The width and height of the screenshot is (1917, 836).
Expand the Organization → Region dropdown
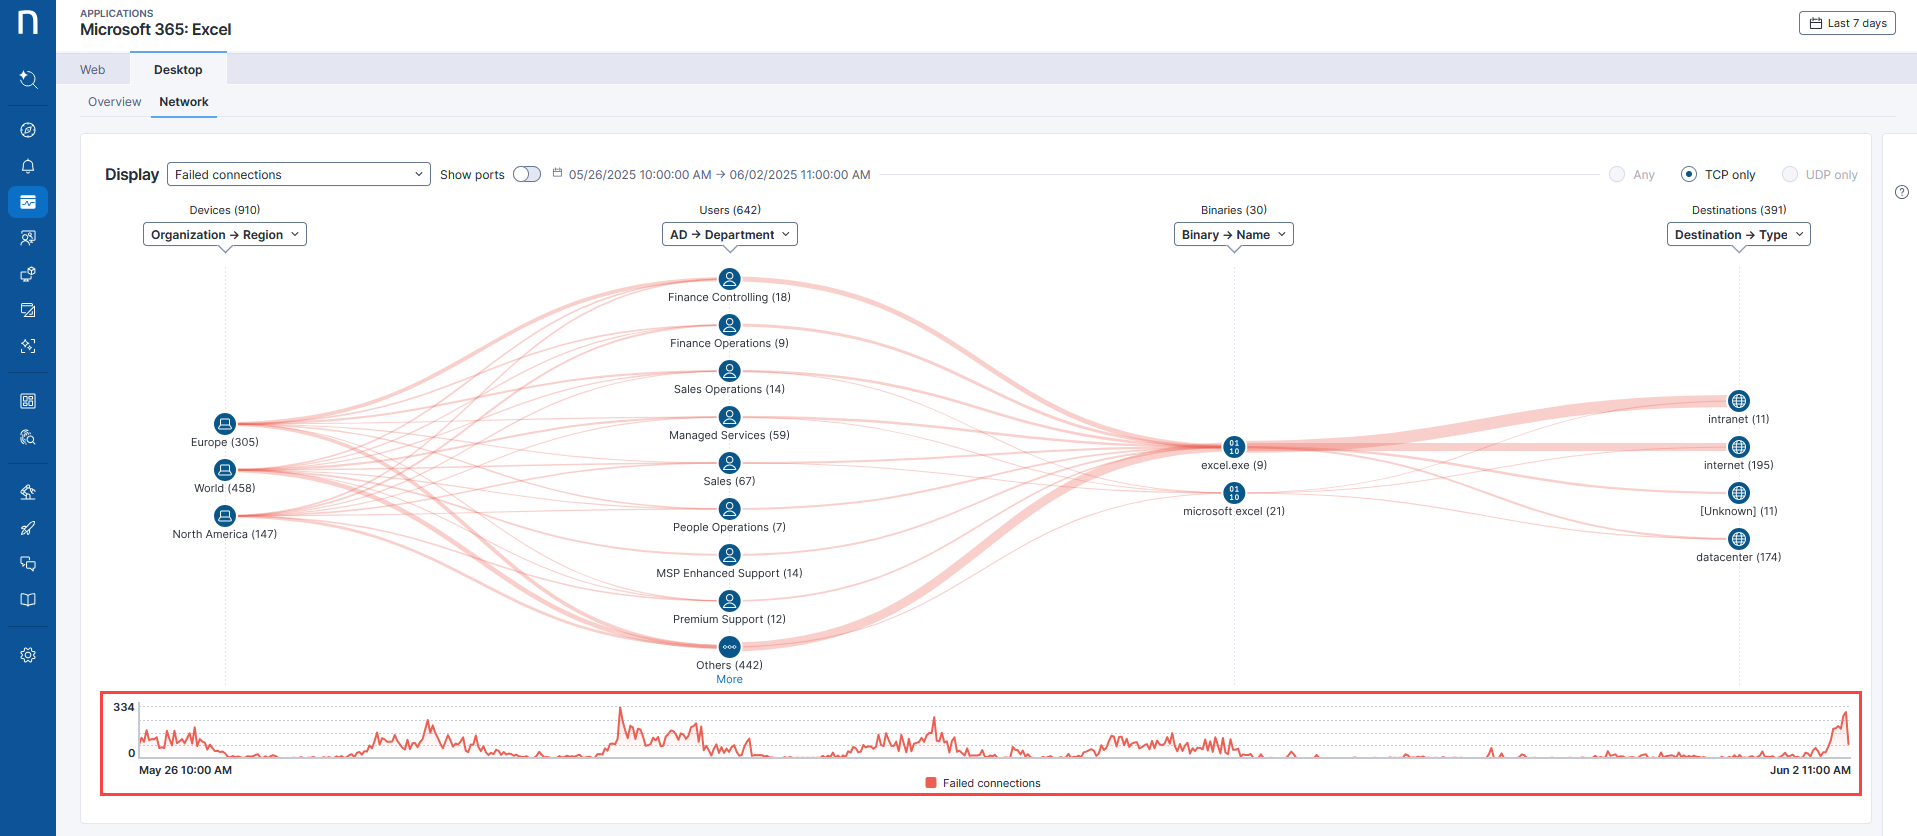225,234
